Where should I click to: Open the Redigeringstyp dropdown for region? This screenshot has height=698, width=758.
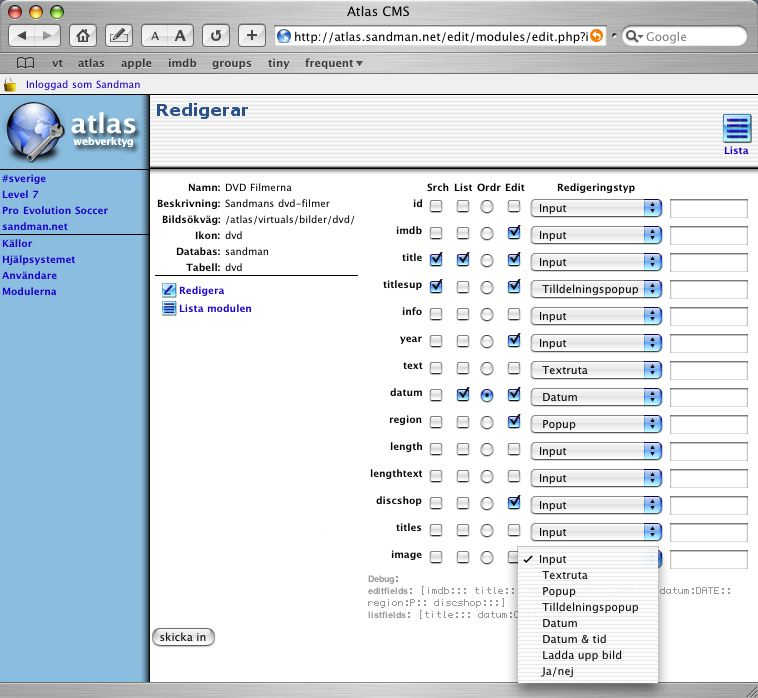[x=596, y=424]
